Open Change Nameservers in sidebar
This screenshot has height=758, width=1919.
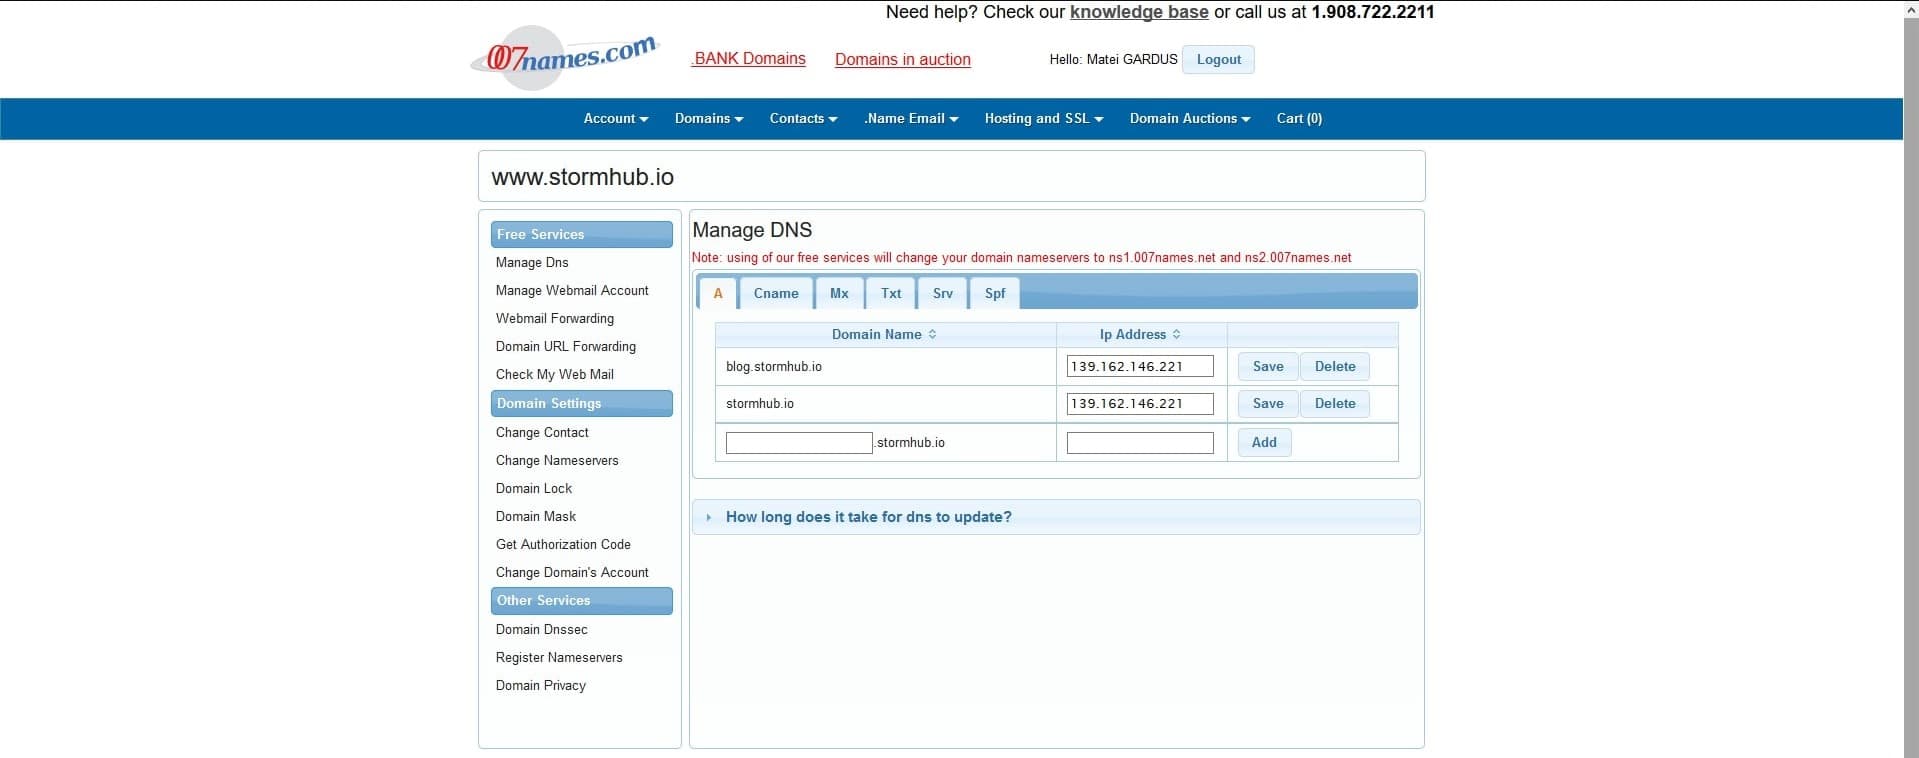pyautogui.click(x=557, y=460)
